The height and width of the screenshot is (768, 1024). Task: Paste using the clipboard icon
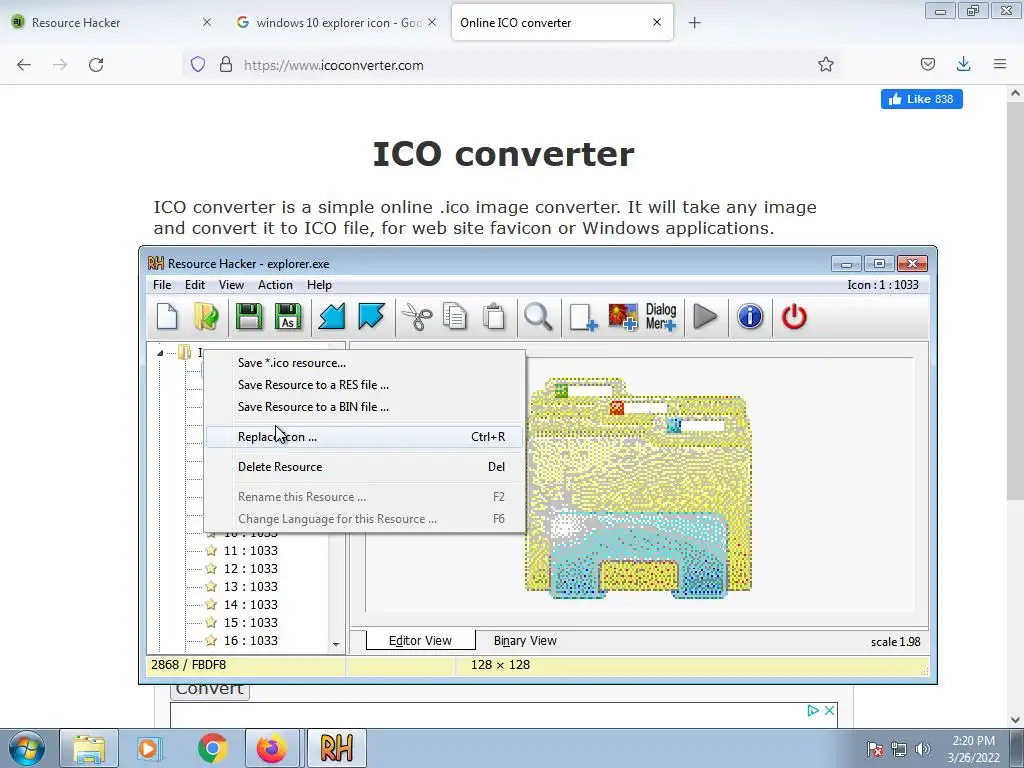coord(494,317)
